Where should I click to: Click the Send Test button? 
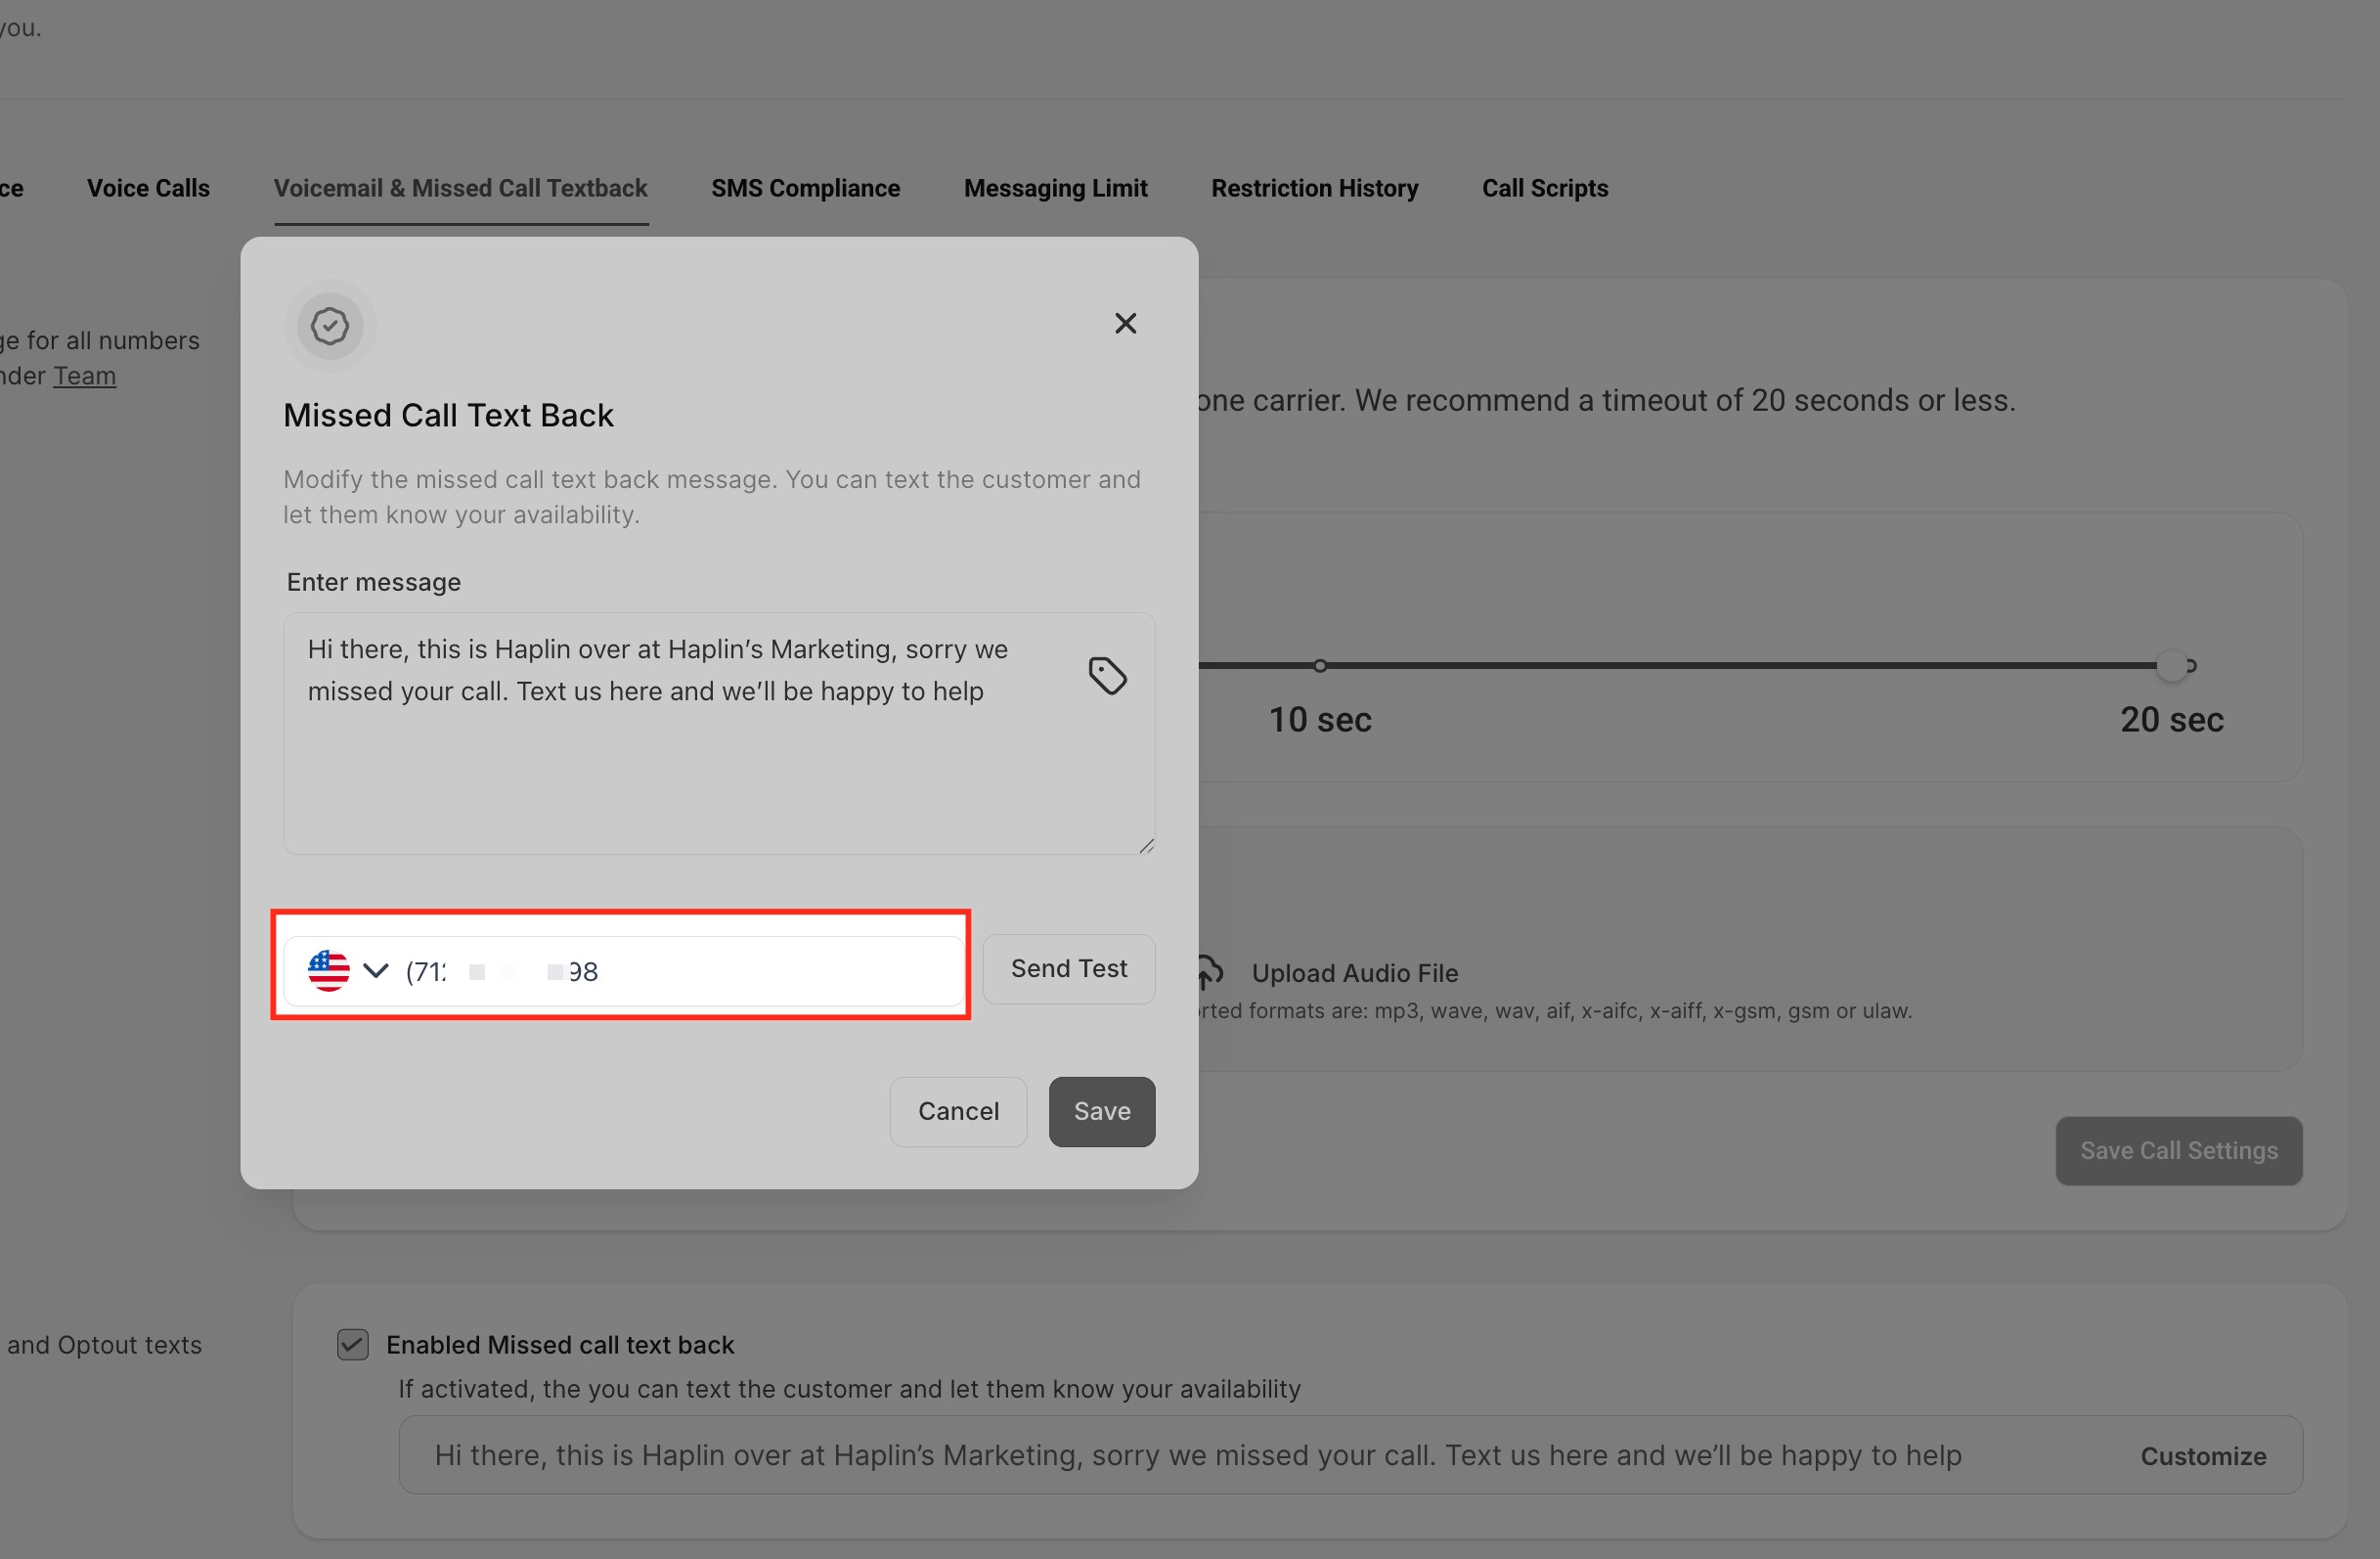[1068, 968]
